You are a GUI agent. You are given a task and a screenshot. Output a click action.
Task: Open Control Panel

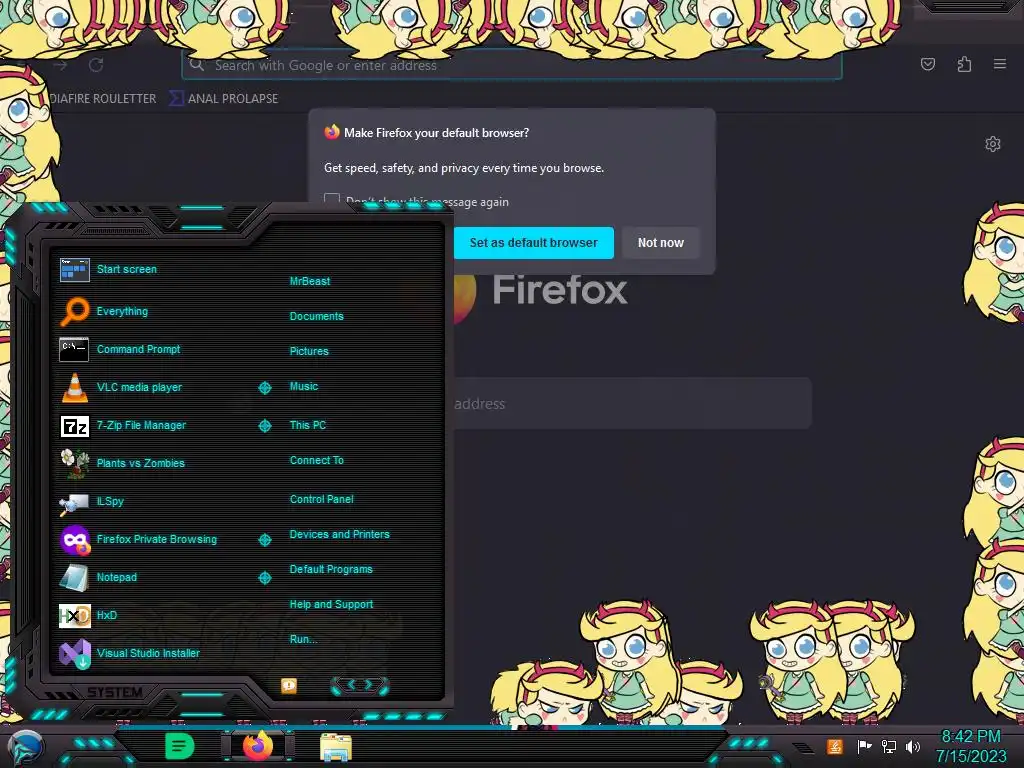click(x=321, y=499)
